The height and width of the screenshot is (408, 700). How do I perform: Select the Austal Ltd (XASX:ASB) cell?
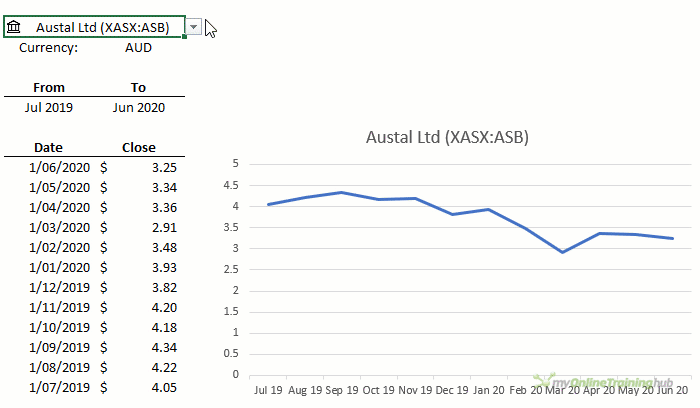94,27
